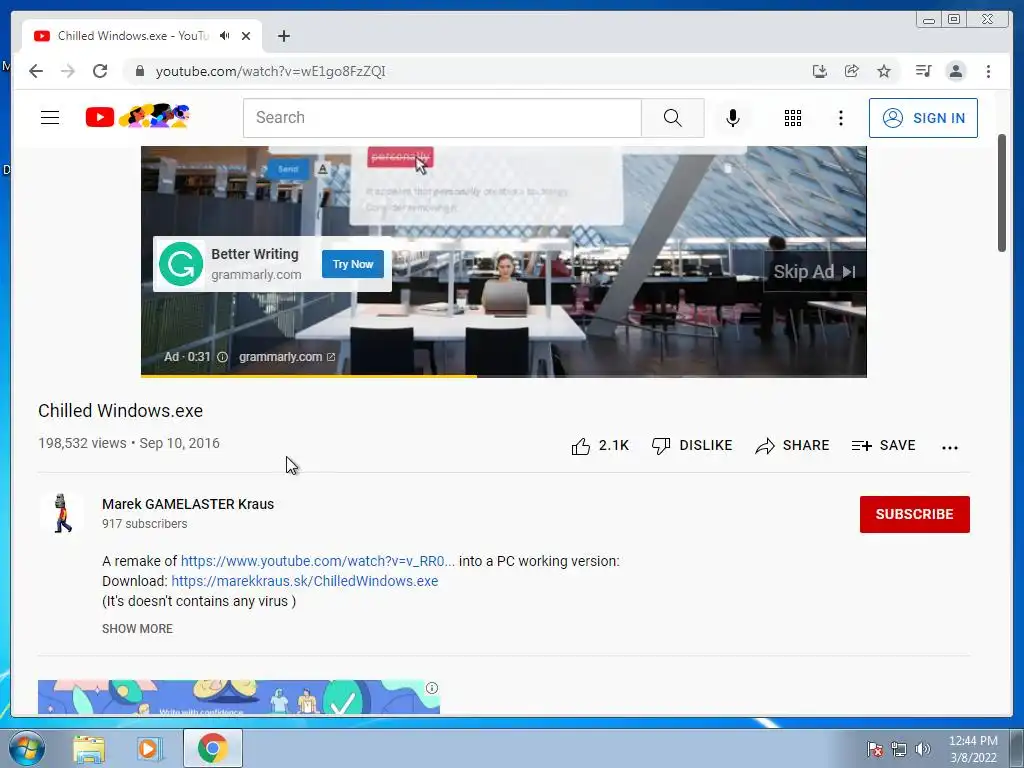The height and width of the screenshot is (768, 1024).
Task: Bookmark this page with the star icon
Action: click(884, 71)
